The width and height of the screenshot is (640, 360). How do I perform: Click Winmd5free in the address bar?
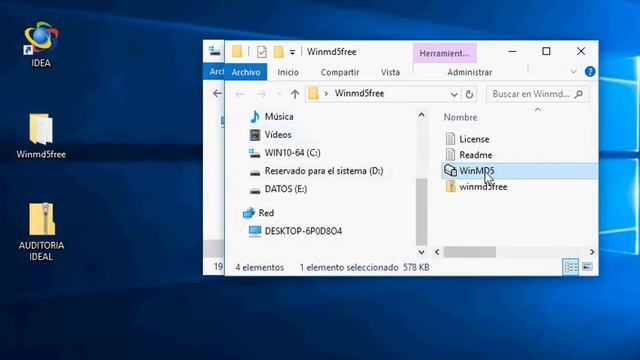click(360, 93)
